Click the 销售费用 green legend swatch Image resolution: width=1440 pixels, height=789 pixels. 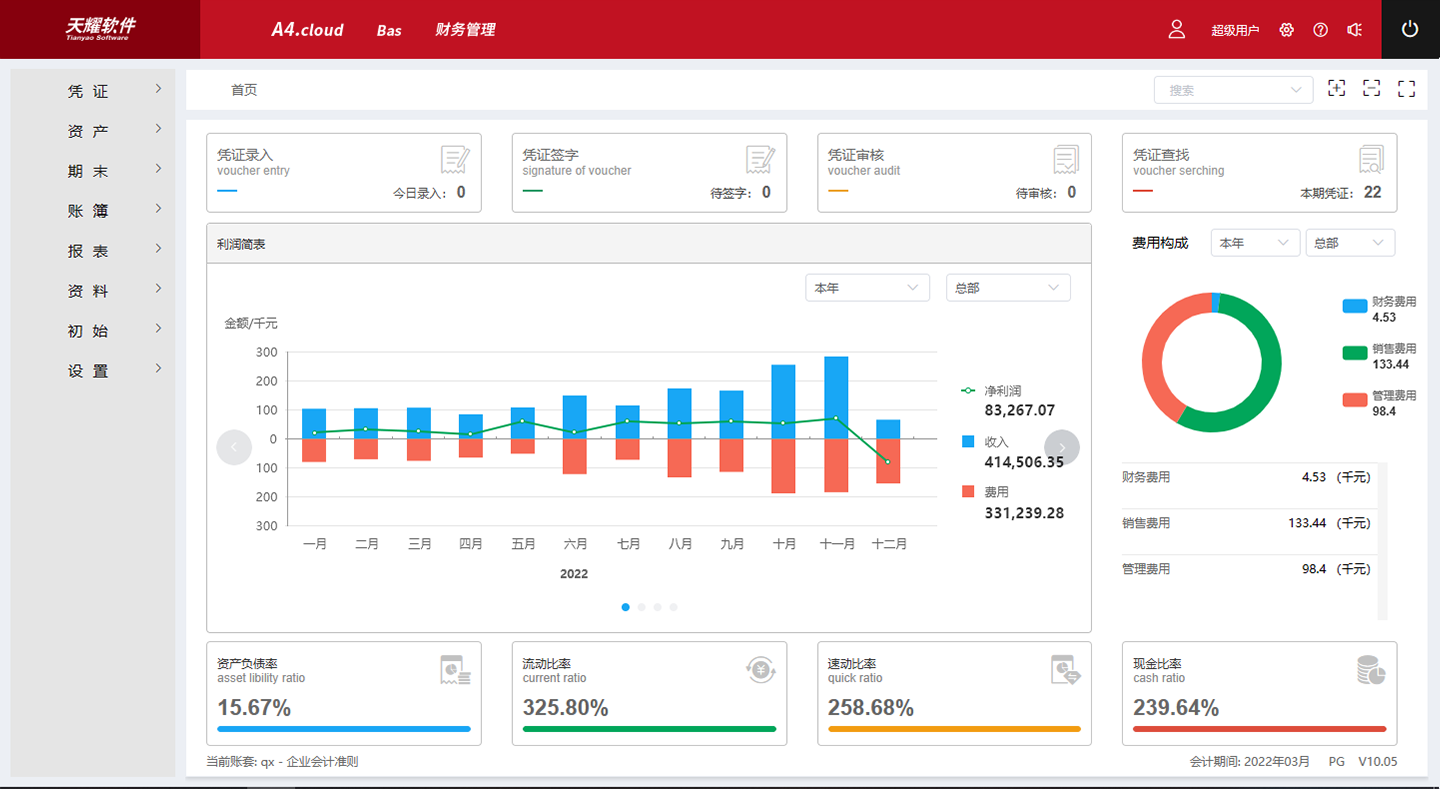click(x=1354, y=352)
